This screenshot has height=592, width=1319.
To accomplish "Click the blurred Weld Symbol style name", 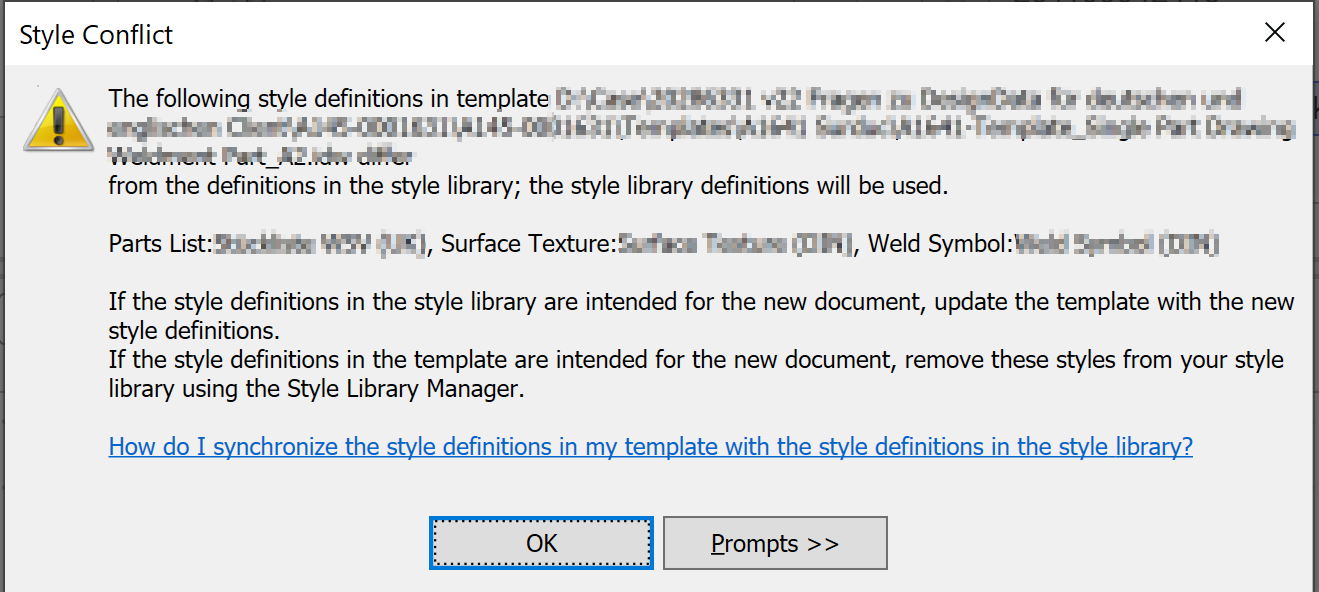I will click(1115, 243).
